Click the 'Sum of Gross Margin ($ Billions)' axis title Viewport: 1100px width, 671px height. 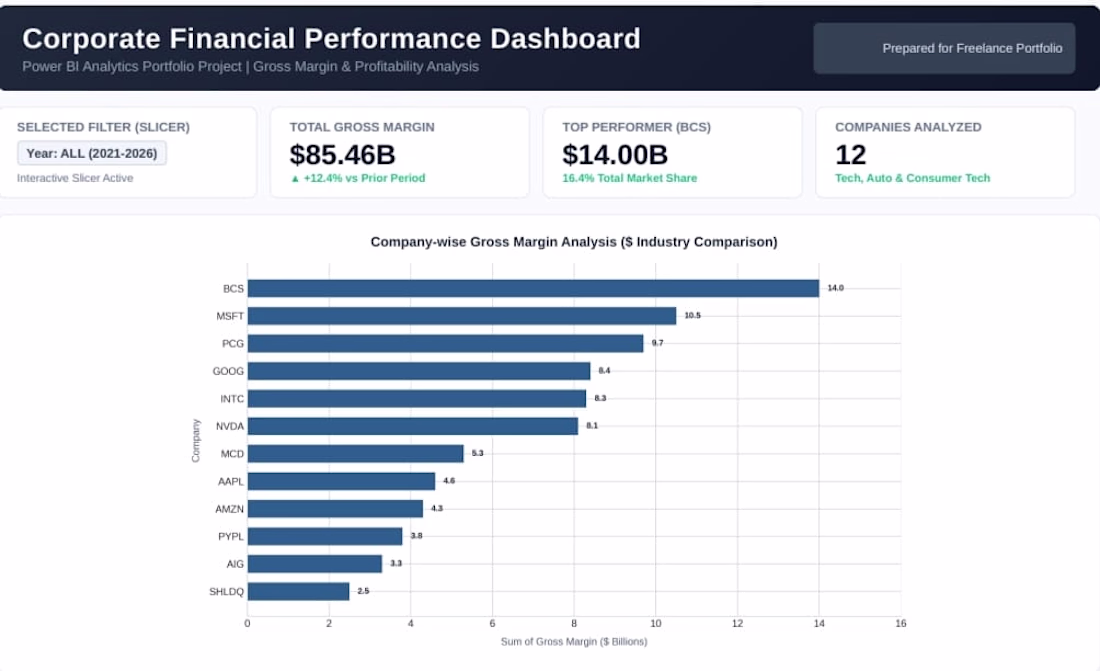(x=574, y=642)
